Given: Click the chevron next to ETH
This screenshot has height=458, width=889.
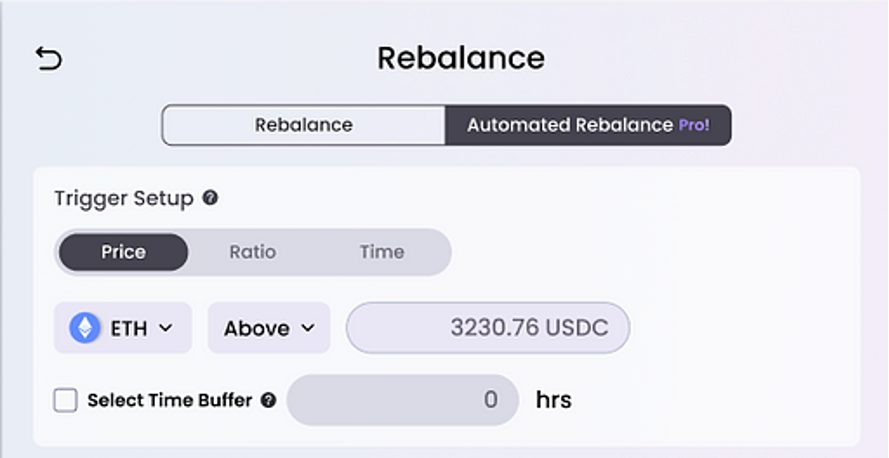Looking at the screenshot, I should (166, 328).
